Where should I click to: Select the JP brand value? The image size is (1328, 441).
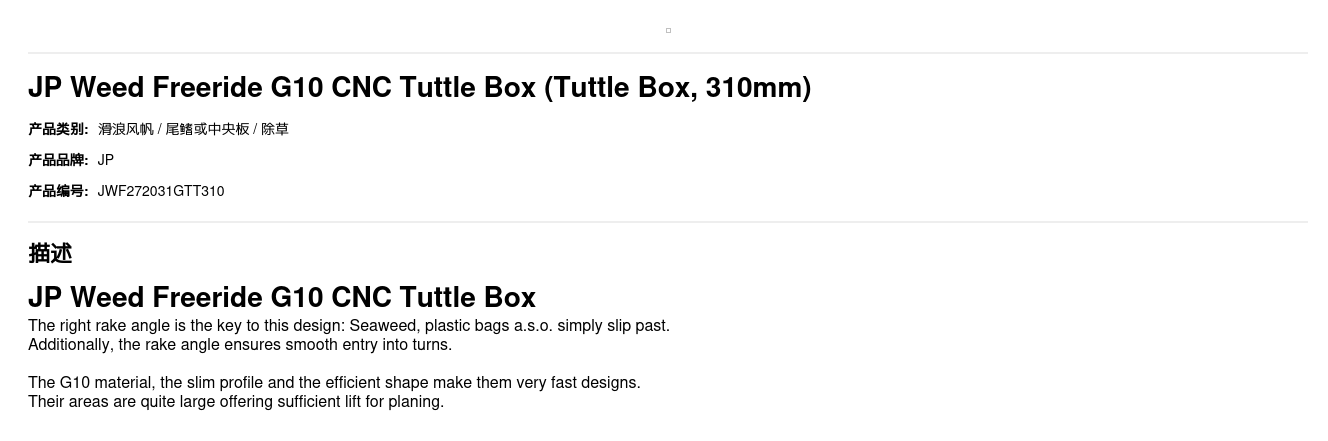[x=106, y=160]
